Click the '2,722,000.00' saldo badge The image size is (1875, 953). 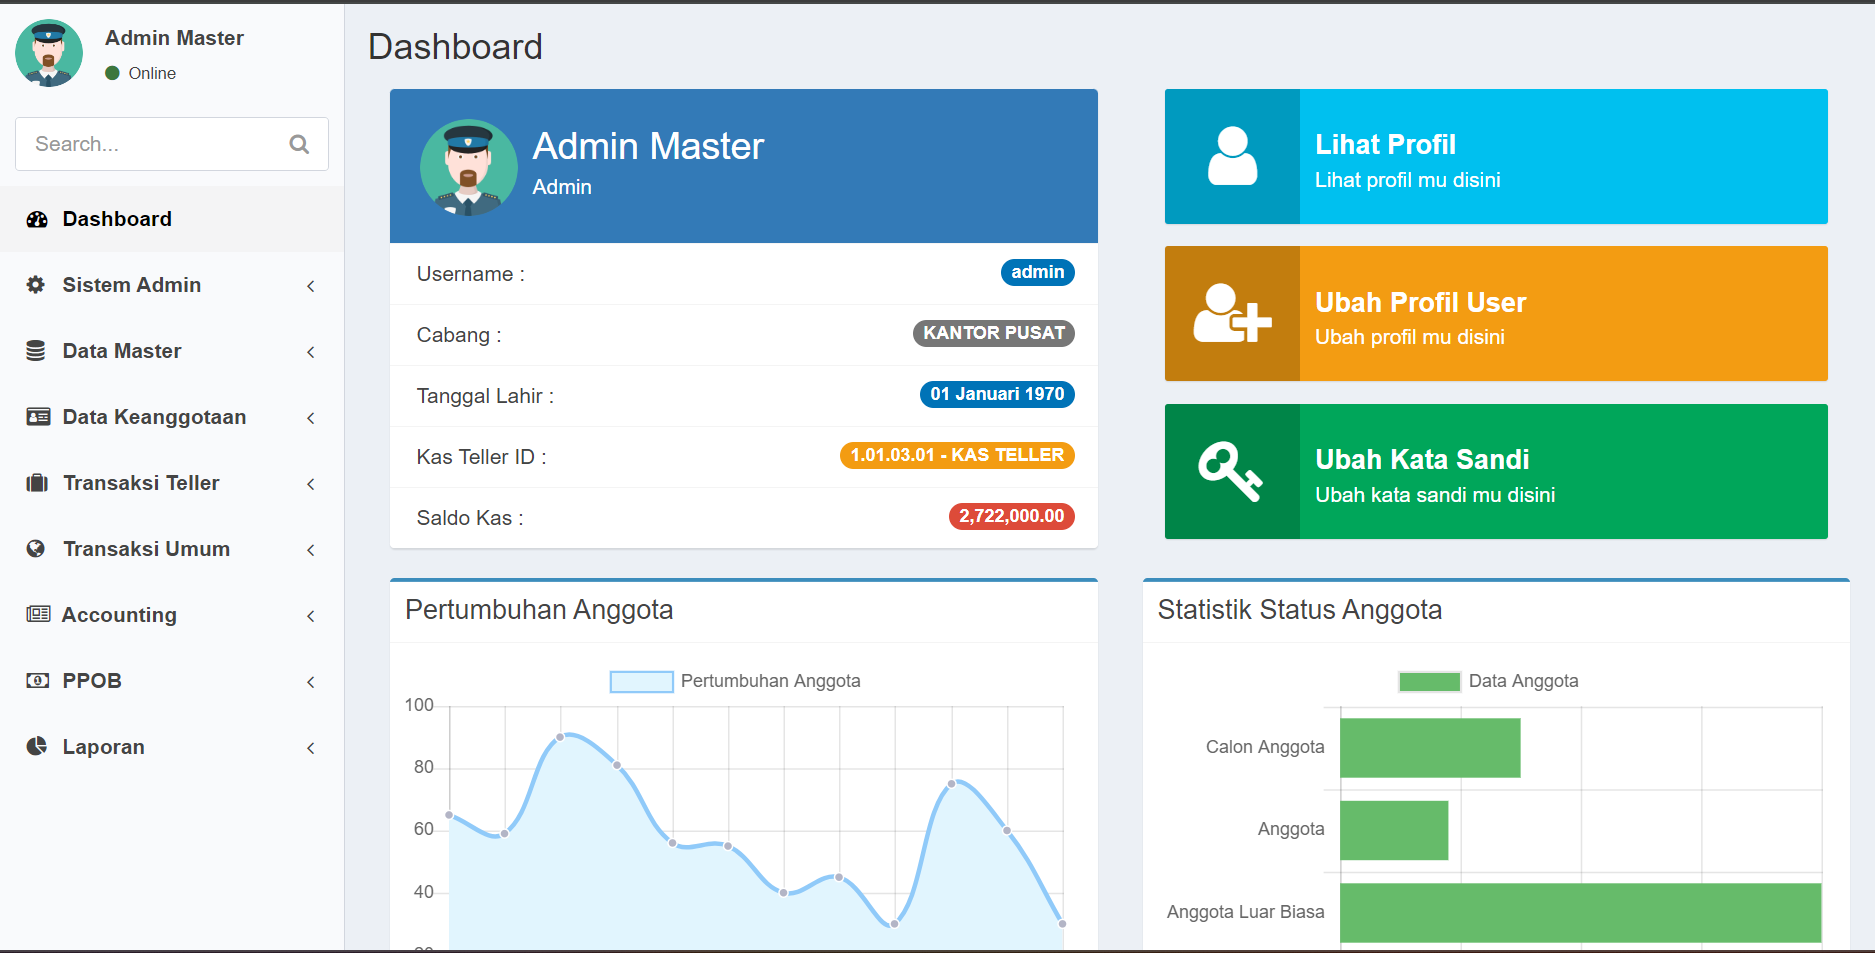coord(1011,516)
